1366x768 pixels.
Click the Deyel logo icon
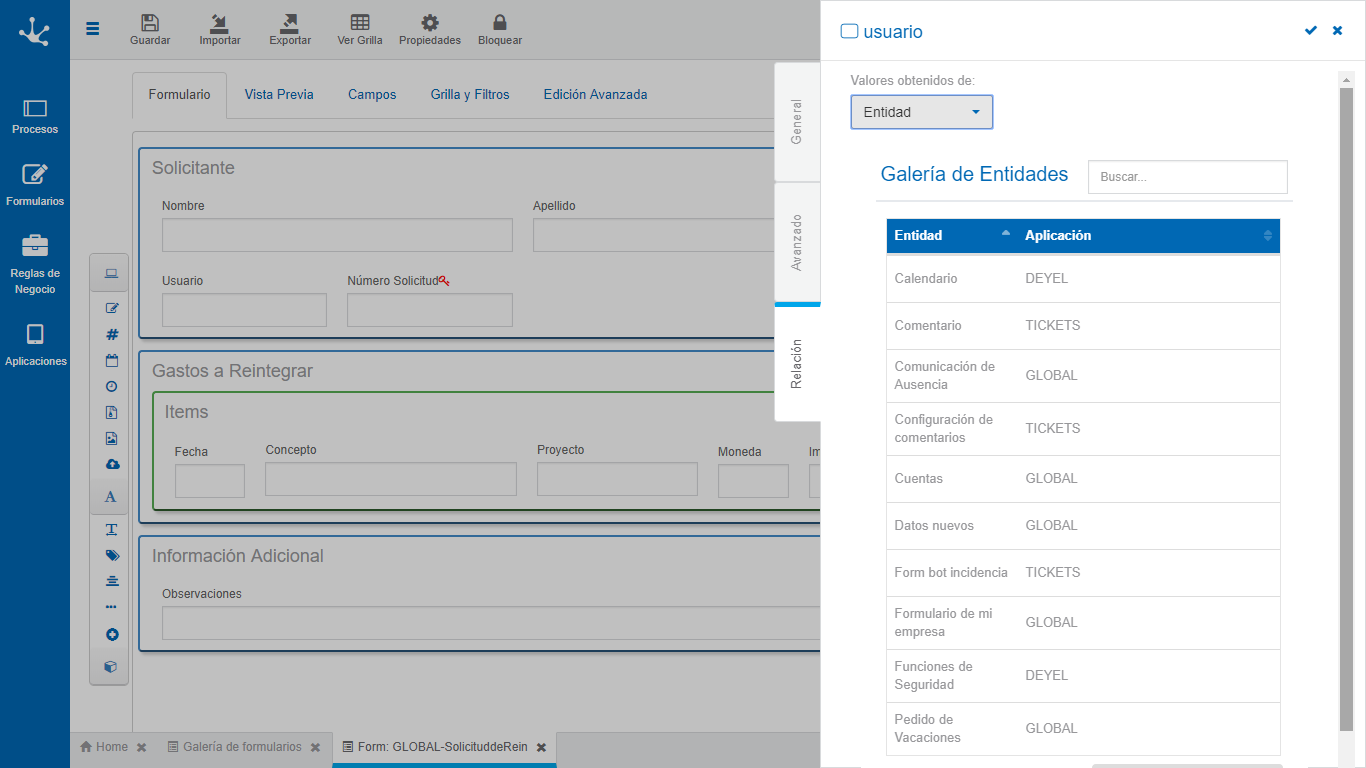pyautogui.click(x=34, y=31)
